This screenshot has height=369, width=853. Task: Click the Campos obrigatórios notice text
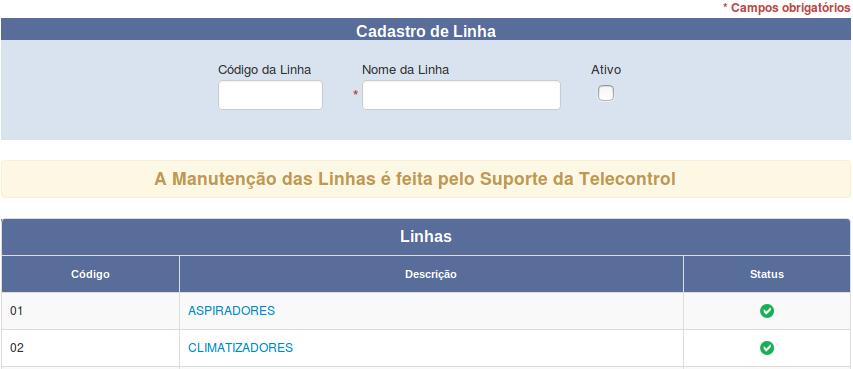[786, 8]
